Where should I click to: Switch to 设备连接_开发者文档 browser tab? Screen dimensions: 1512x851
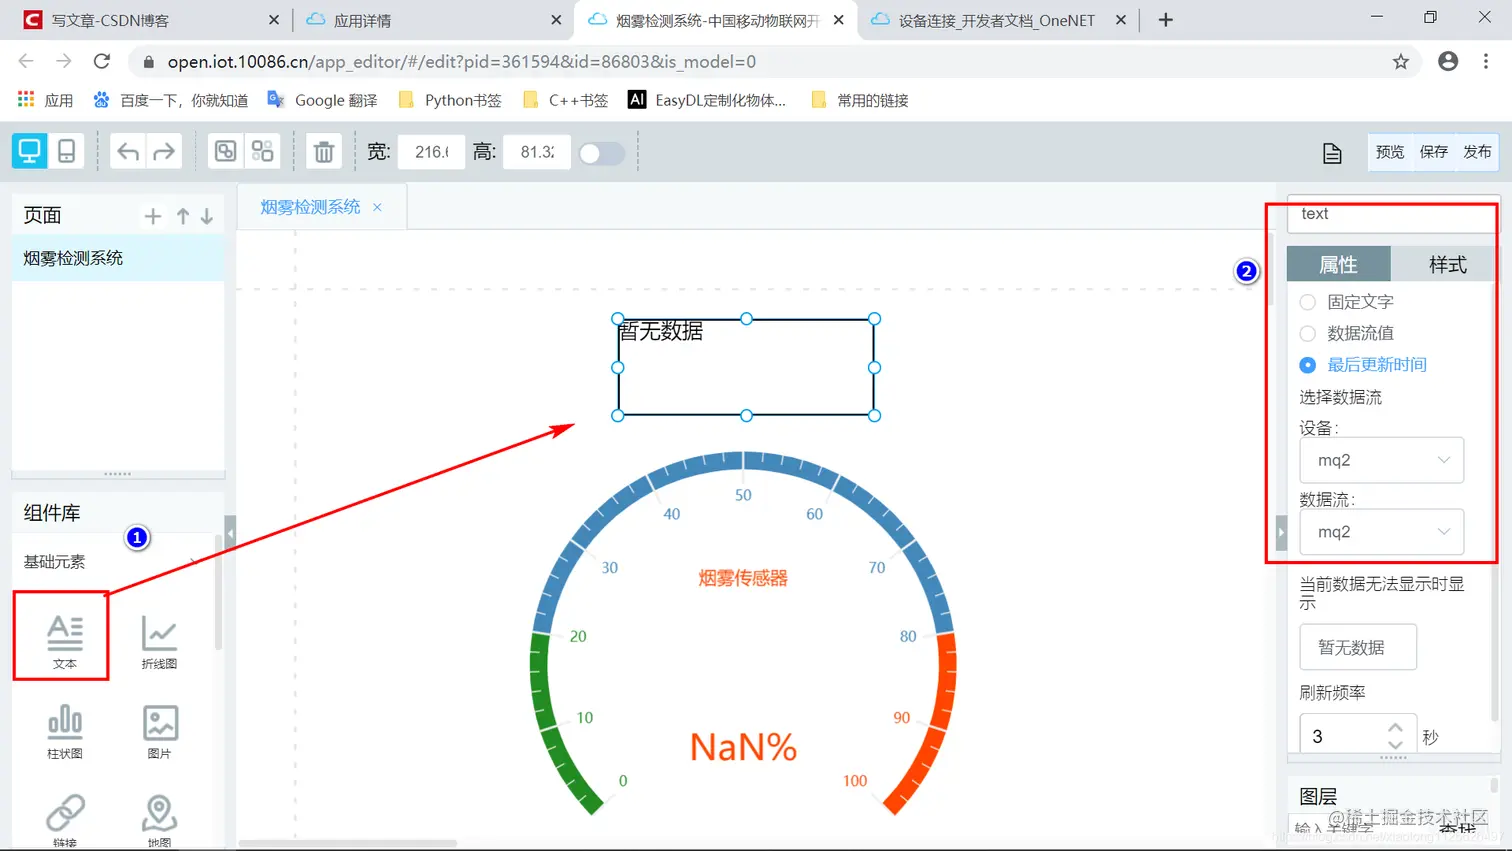[1000, 20]
